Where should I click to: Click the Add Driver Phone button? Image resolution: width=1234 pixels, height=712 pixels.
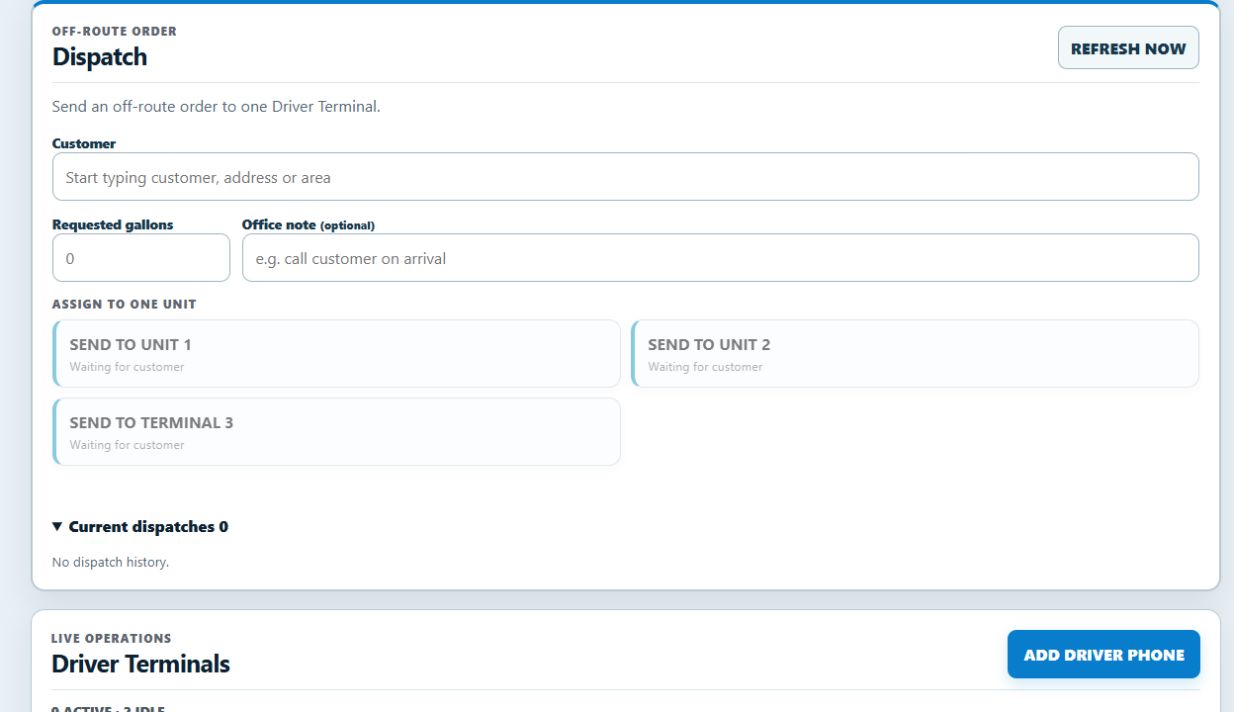[1104, 655]
